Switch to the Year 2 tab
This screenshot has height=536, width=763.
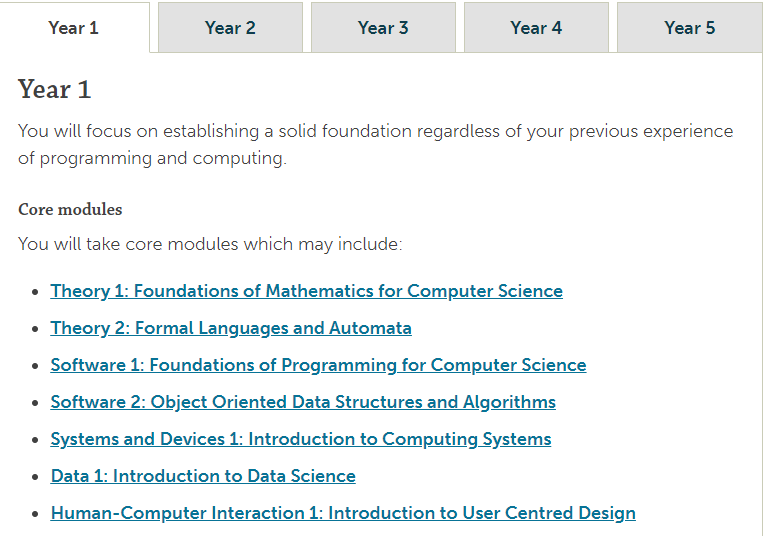coord(230,28)
